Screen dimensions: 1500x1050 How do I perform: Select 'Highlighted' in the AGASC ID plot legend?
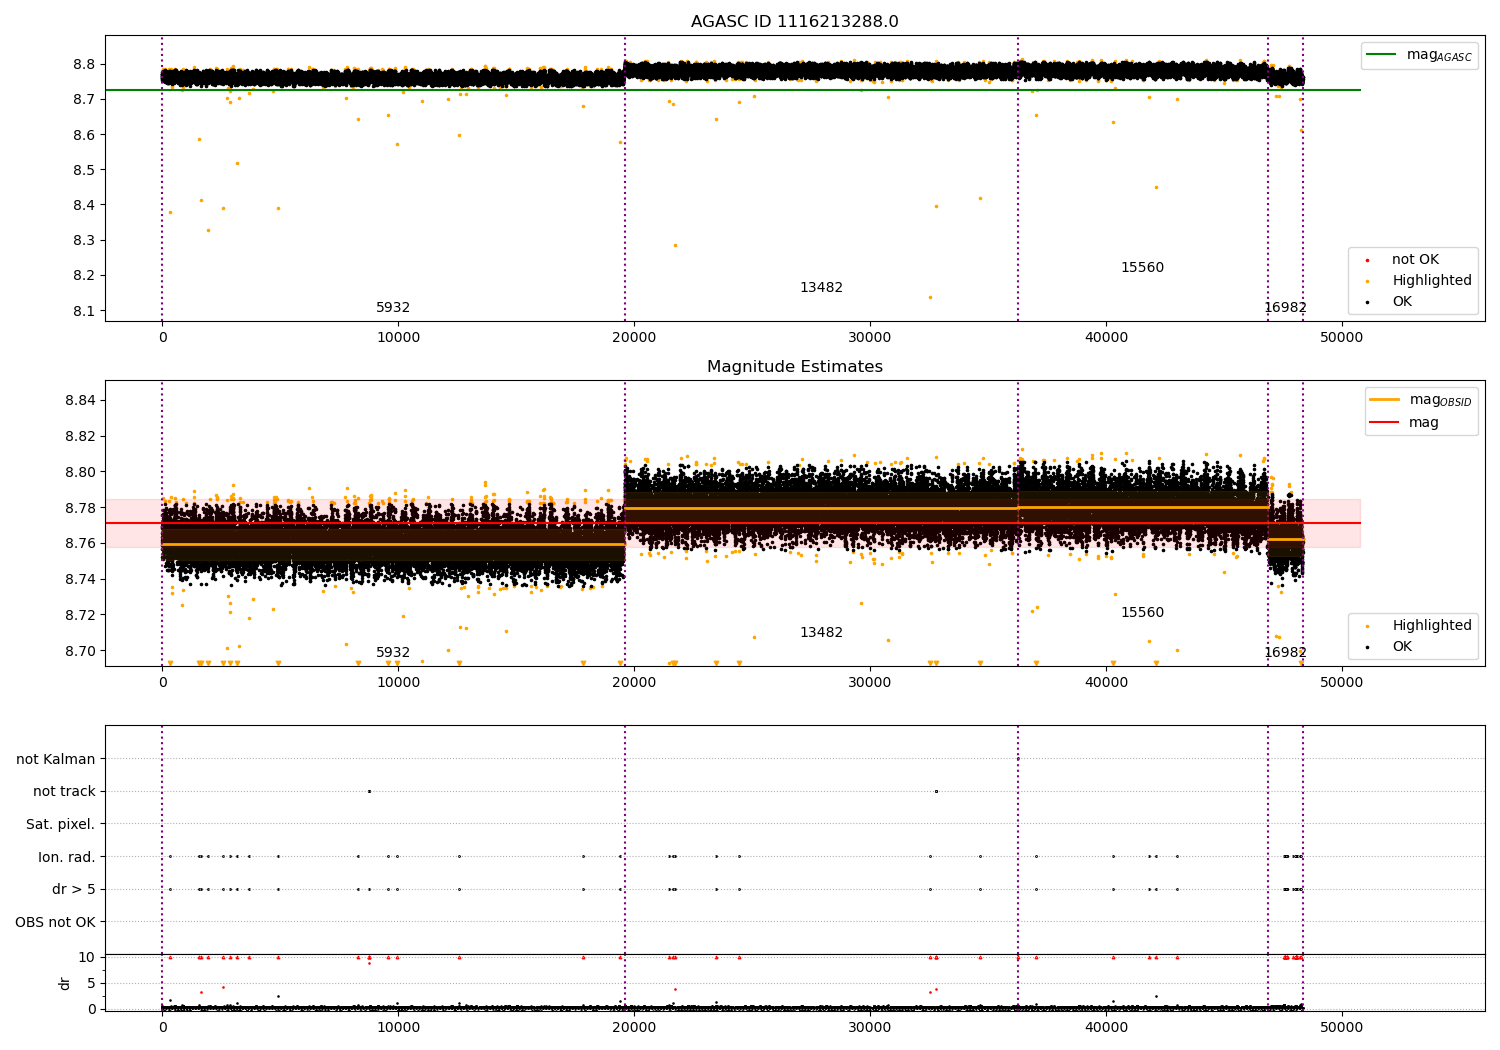(x=1432, y=281)
